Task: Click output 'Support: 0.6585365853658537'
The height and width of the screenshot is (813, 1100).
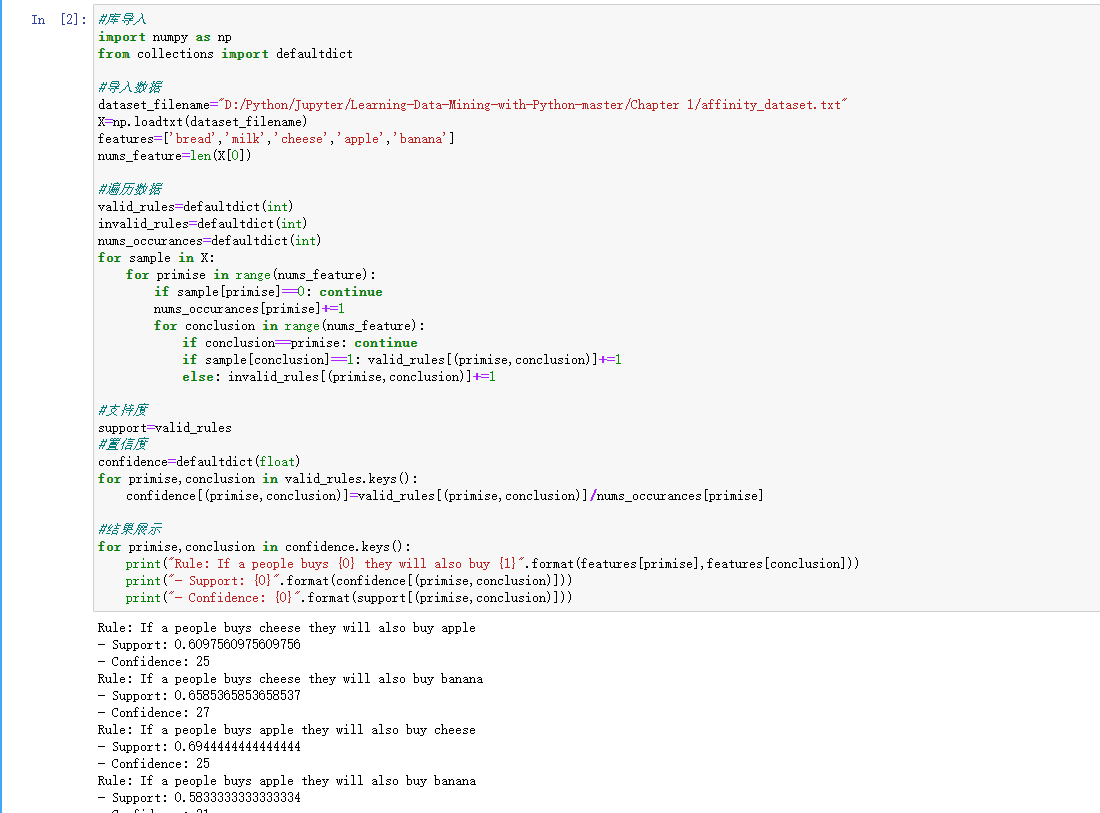Action: click(x=206, y=696)
